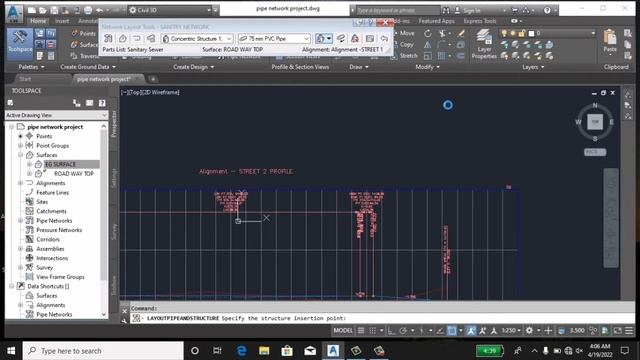
Task: Toggle grid display on status bar
Action: coord(361,330)
